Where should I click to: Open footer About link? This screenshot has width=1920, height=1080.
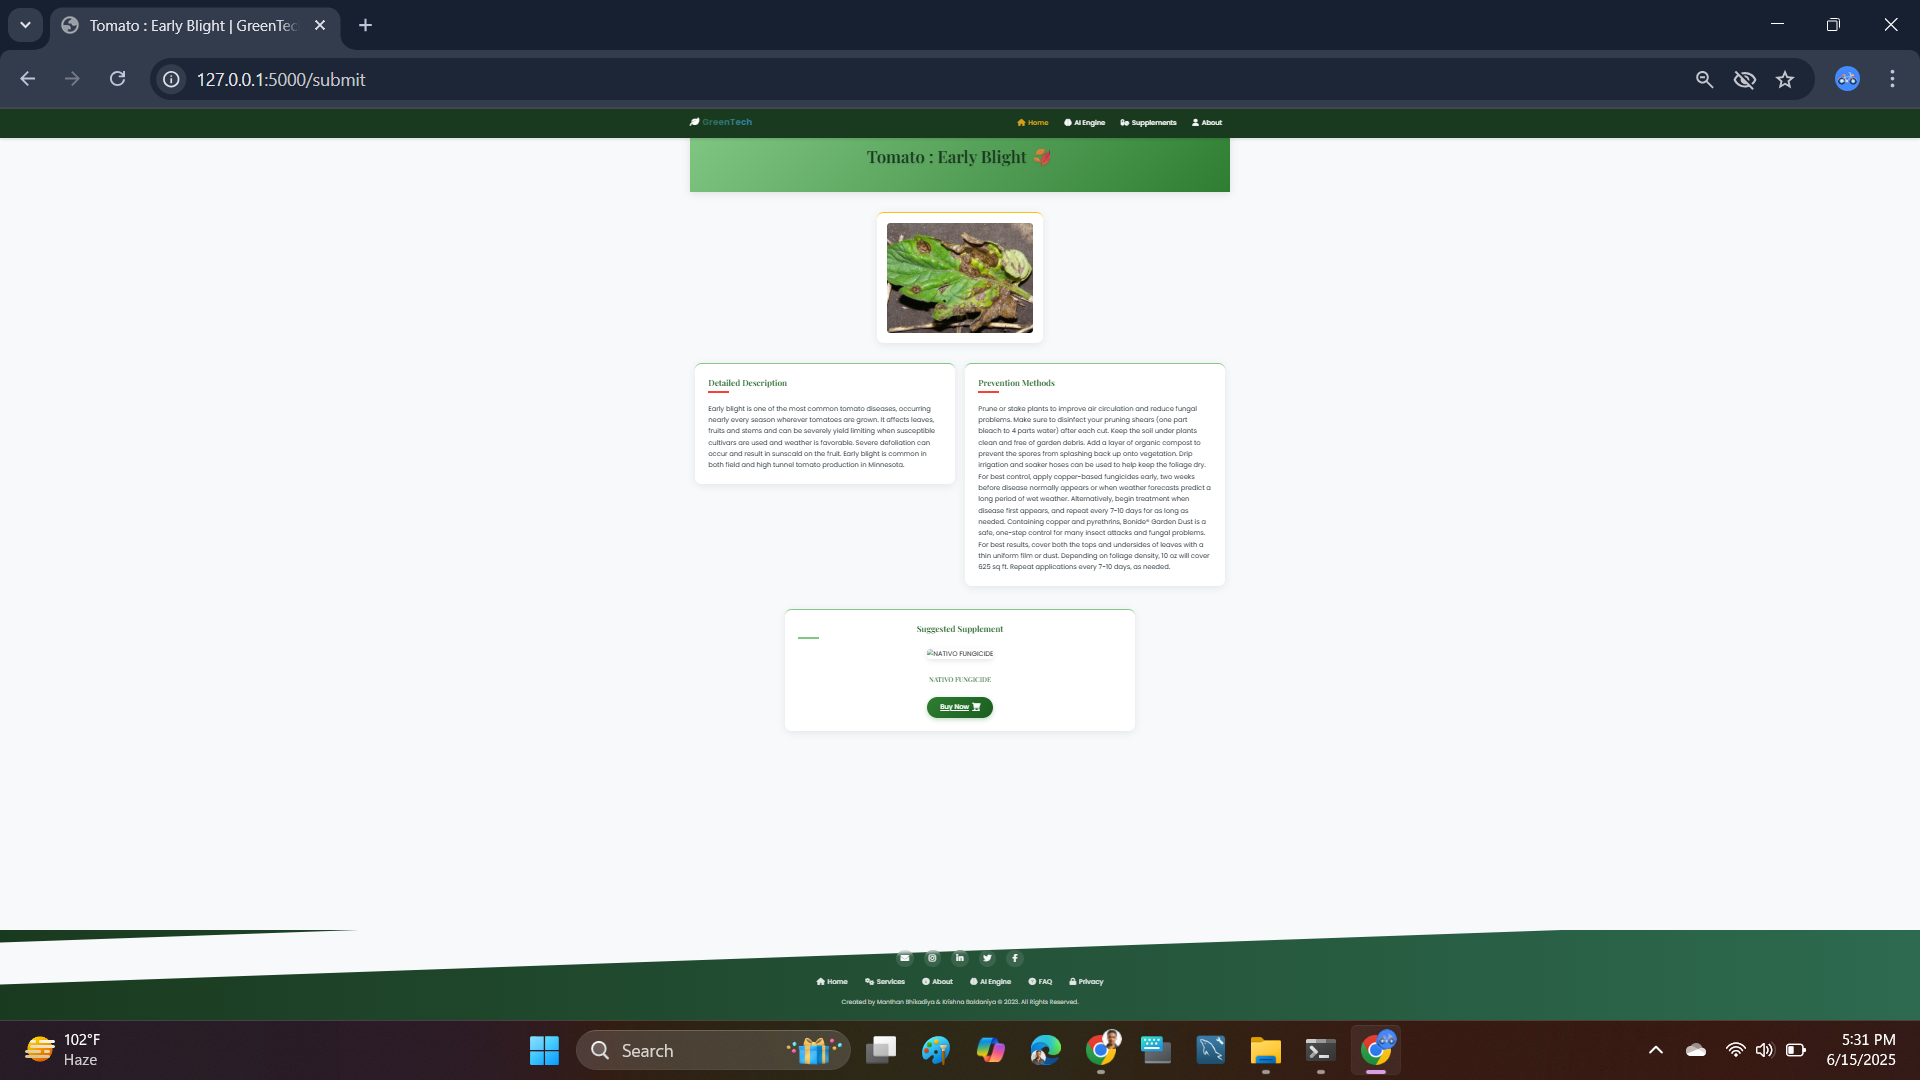pos(938,982)
